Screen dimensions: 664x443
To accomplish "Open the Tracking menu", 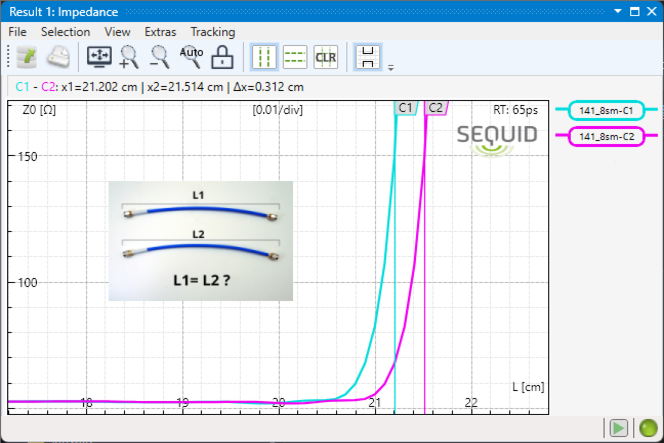I will 212,32.
